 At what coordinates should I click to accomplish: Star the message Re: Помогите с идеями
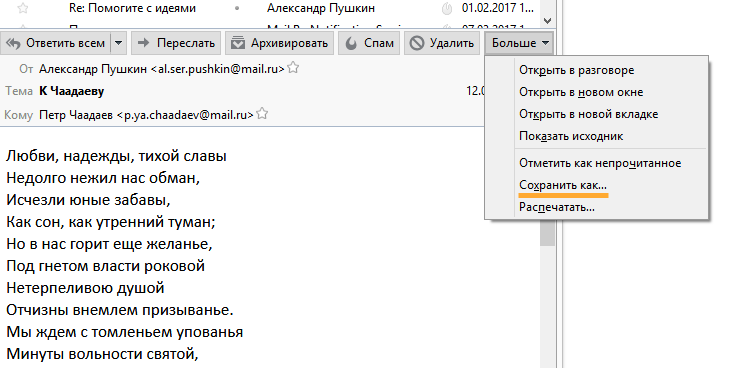tap(23, 8)
